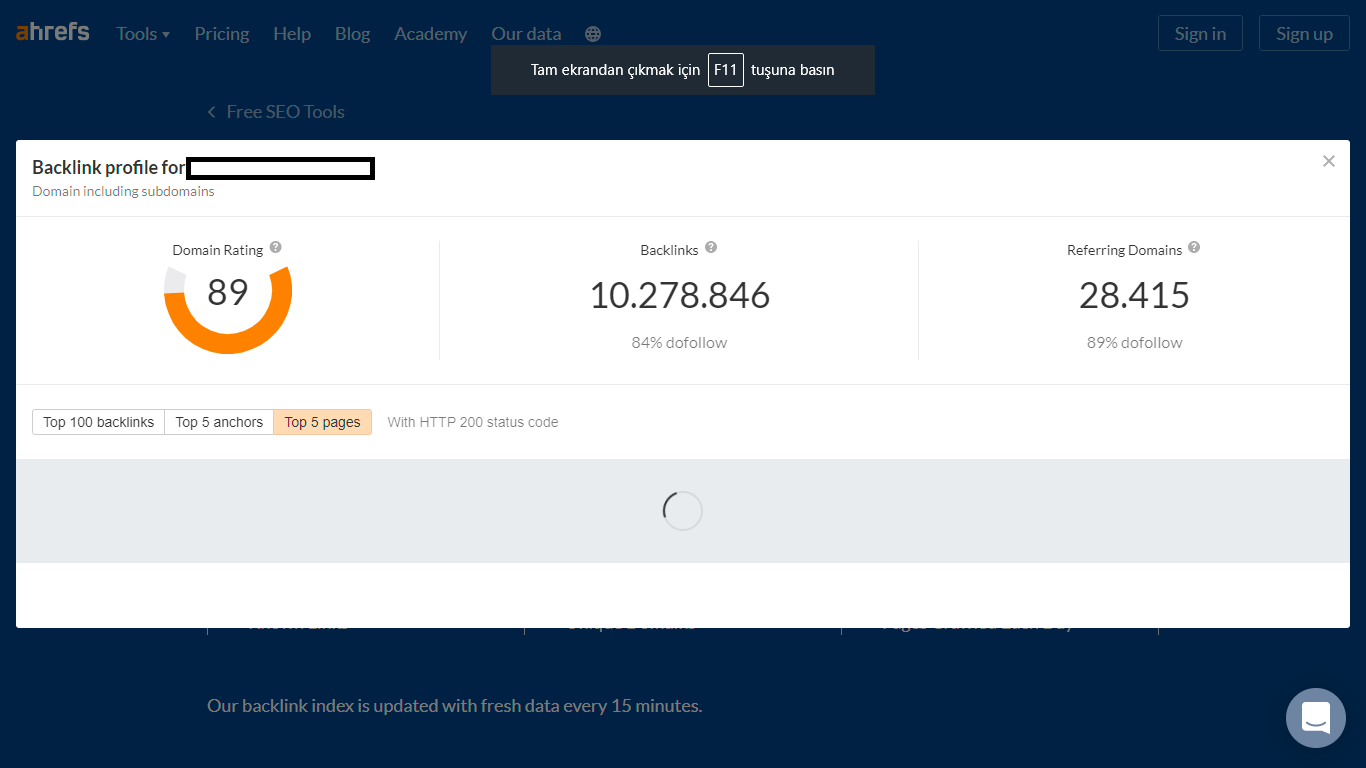The width and height of the screenshot is (1366, 768).
Task: Open the Blog link
Action: [353, 34]
